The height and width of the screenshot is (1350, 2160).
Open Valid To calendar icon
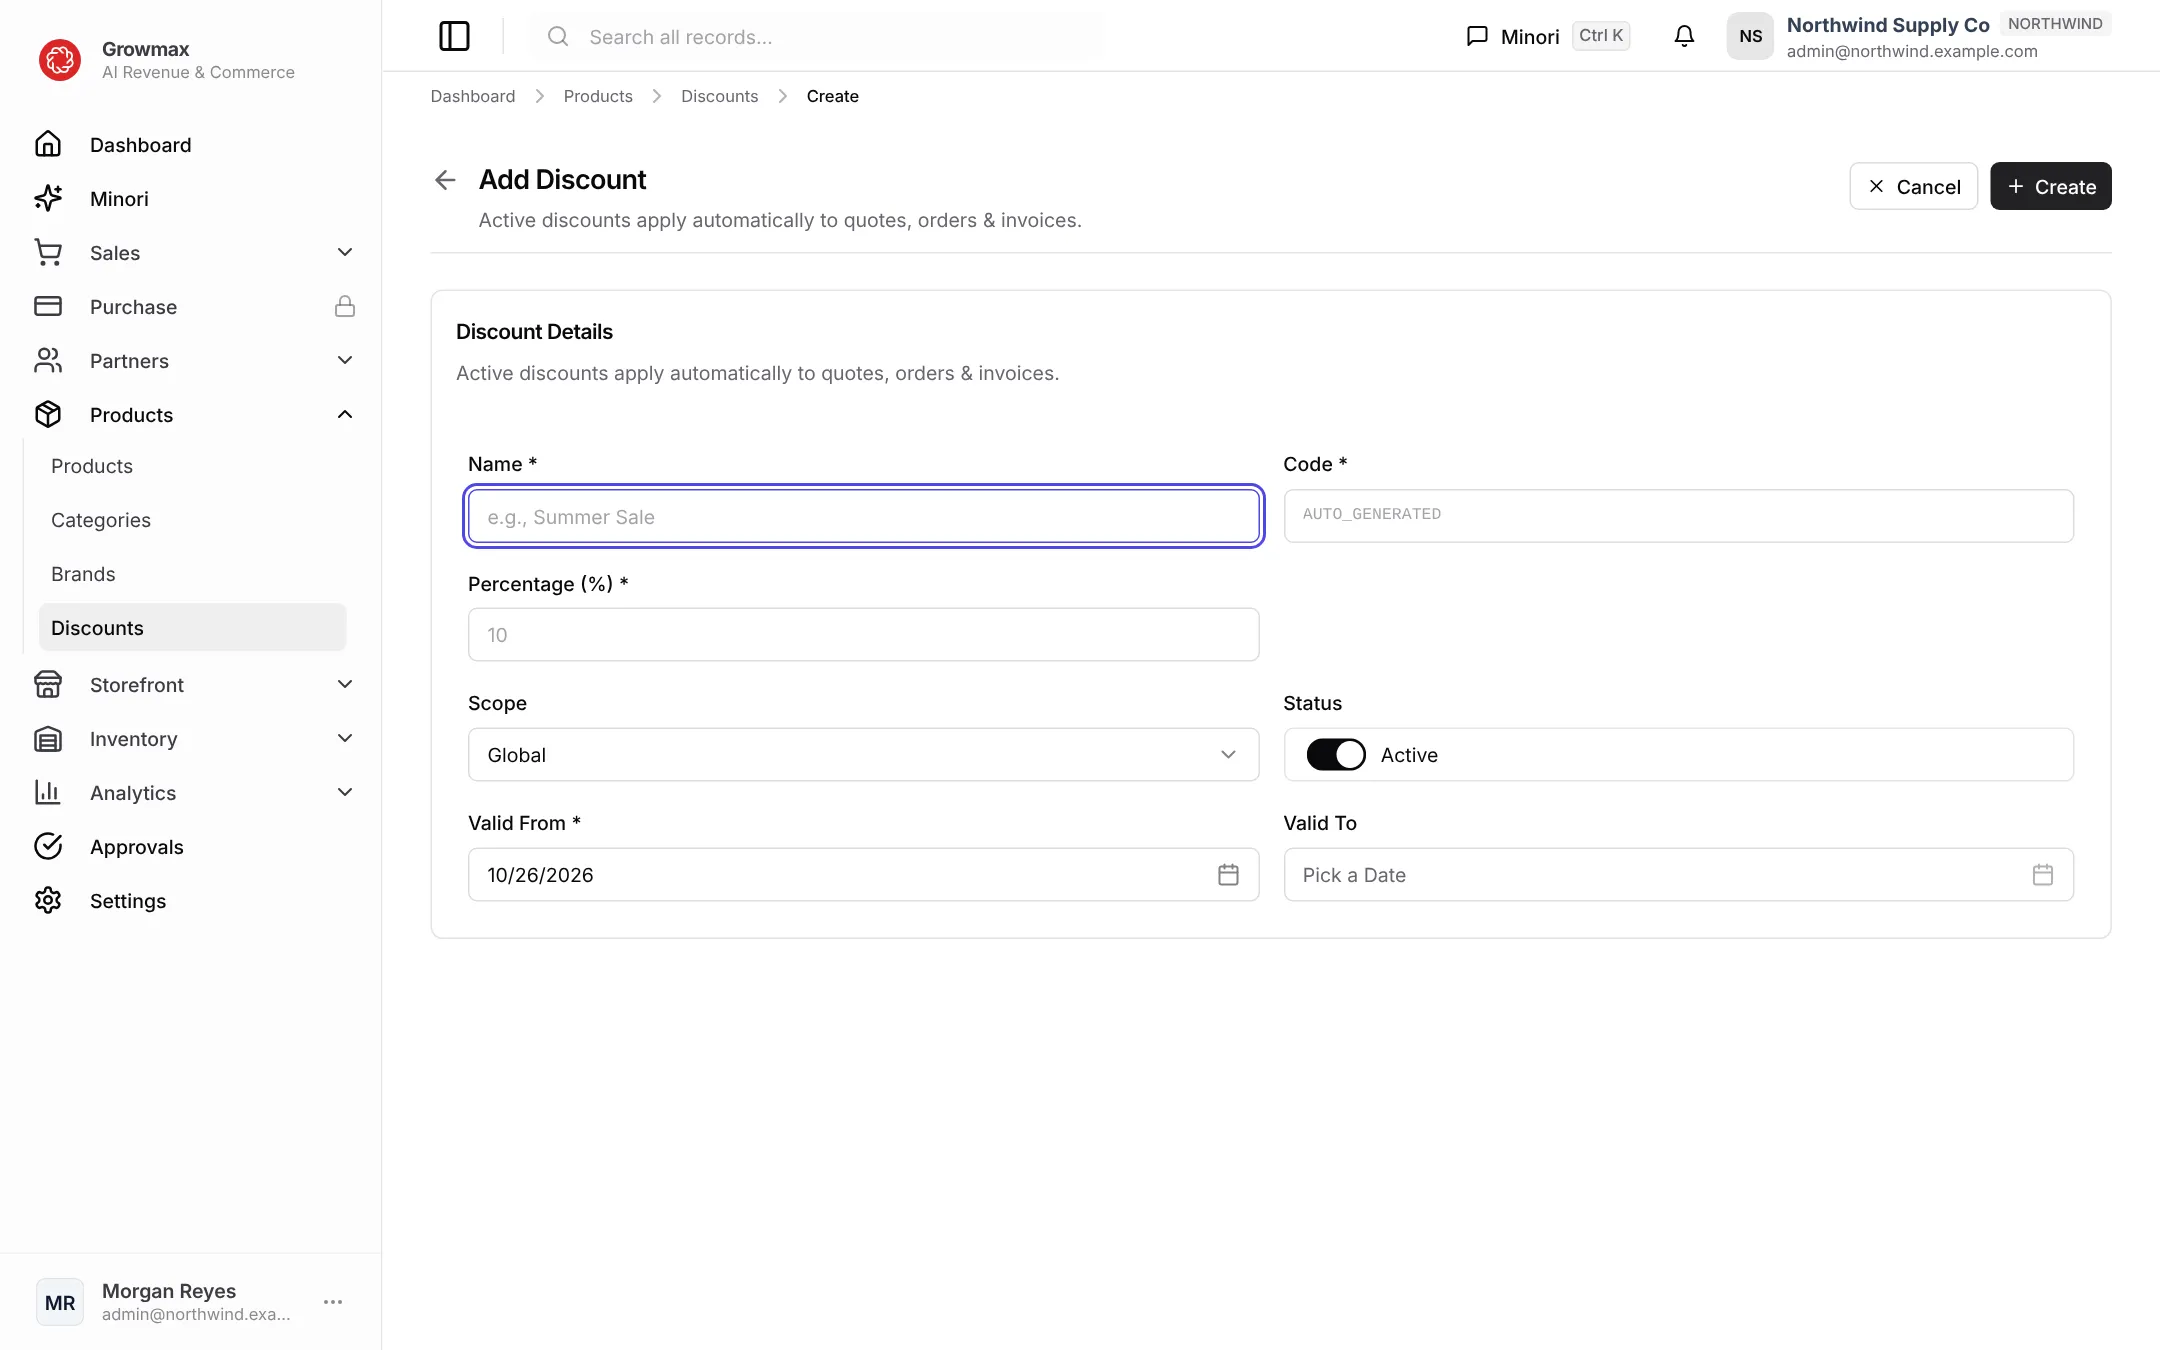pos(2043,875)
